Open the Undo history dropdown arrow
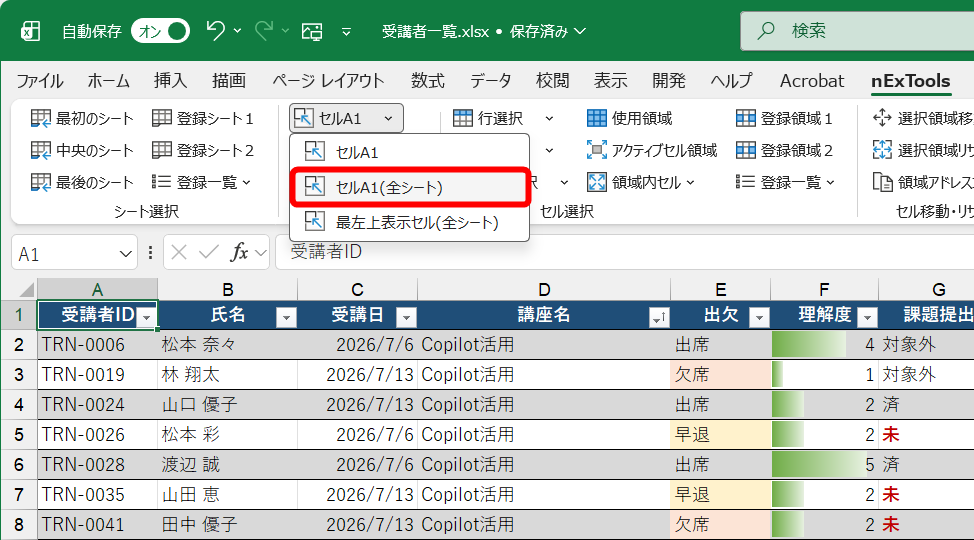 tap(237, 30)
